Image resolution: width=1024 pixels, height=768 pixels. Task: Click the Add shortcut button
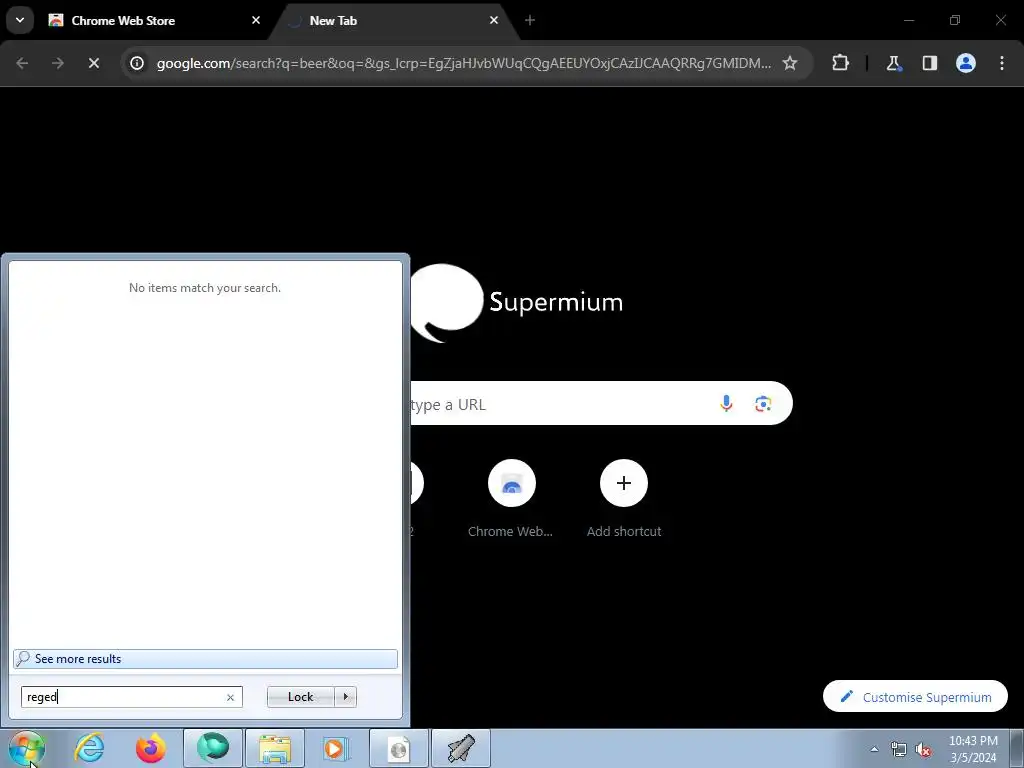tap(624, 498)
